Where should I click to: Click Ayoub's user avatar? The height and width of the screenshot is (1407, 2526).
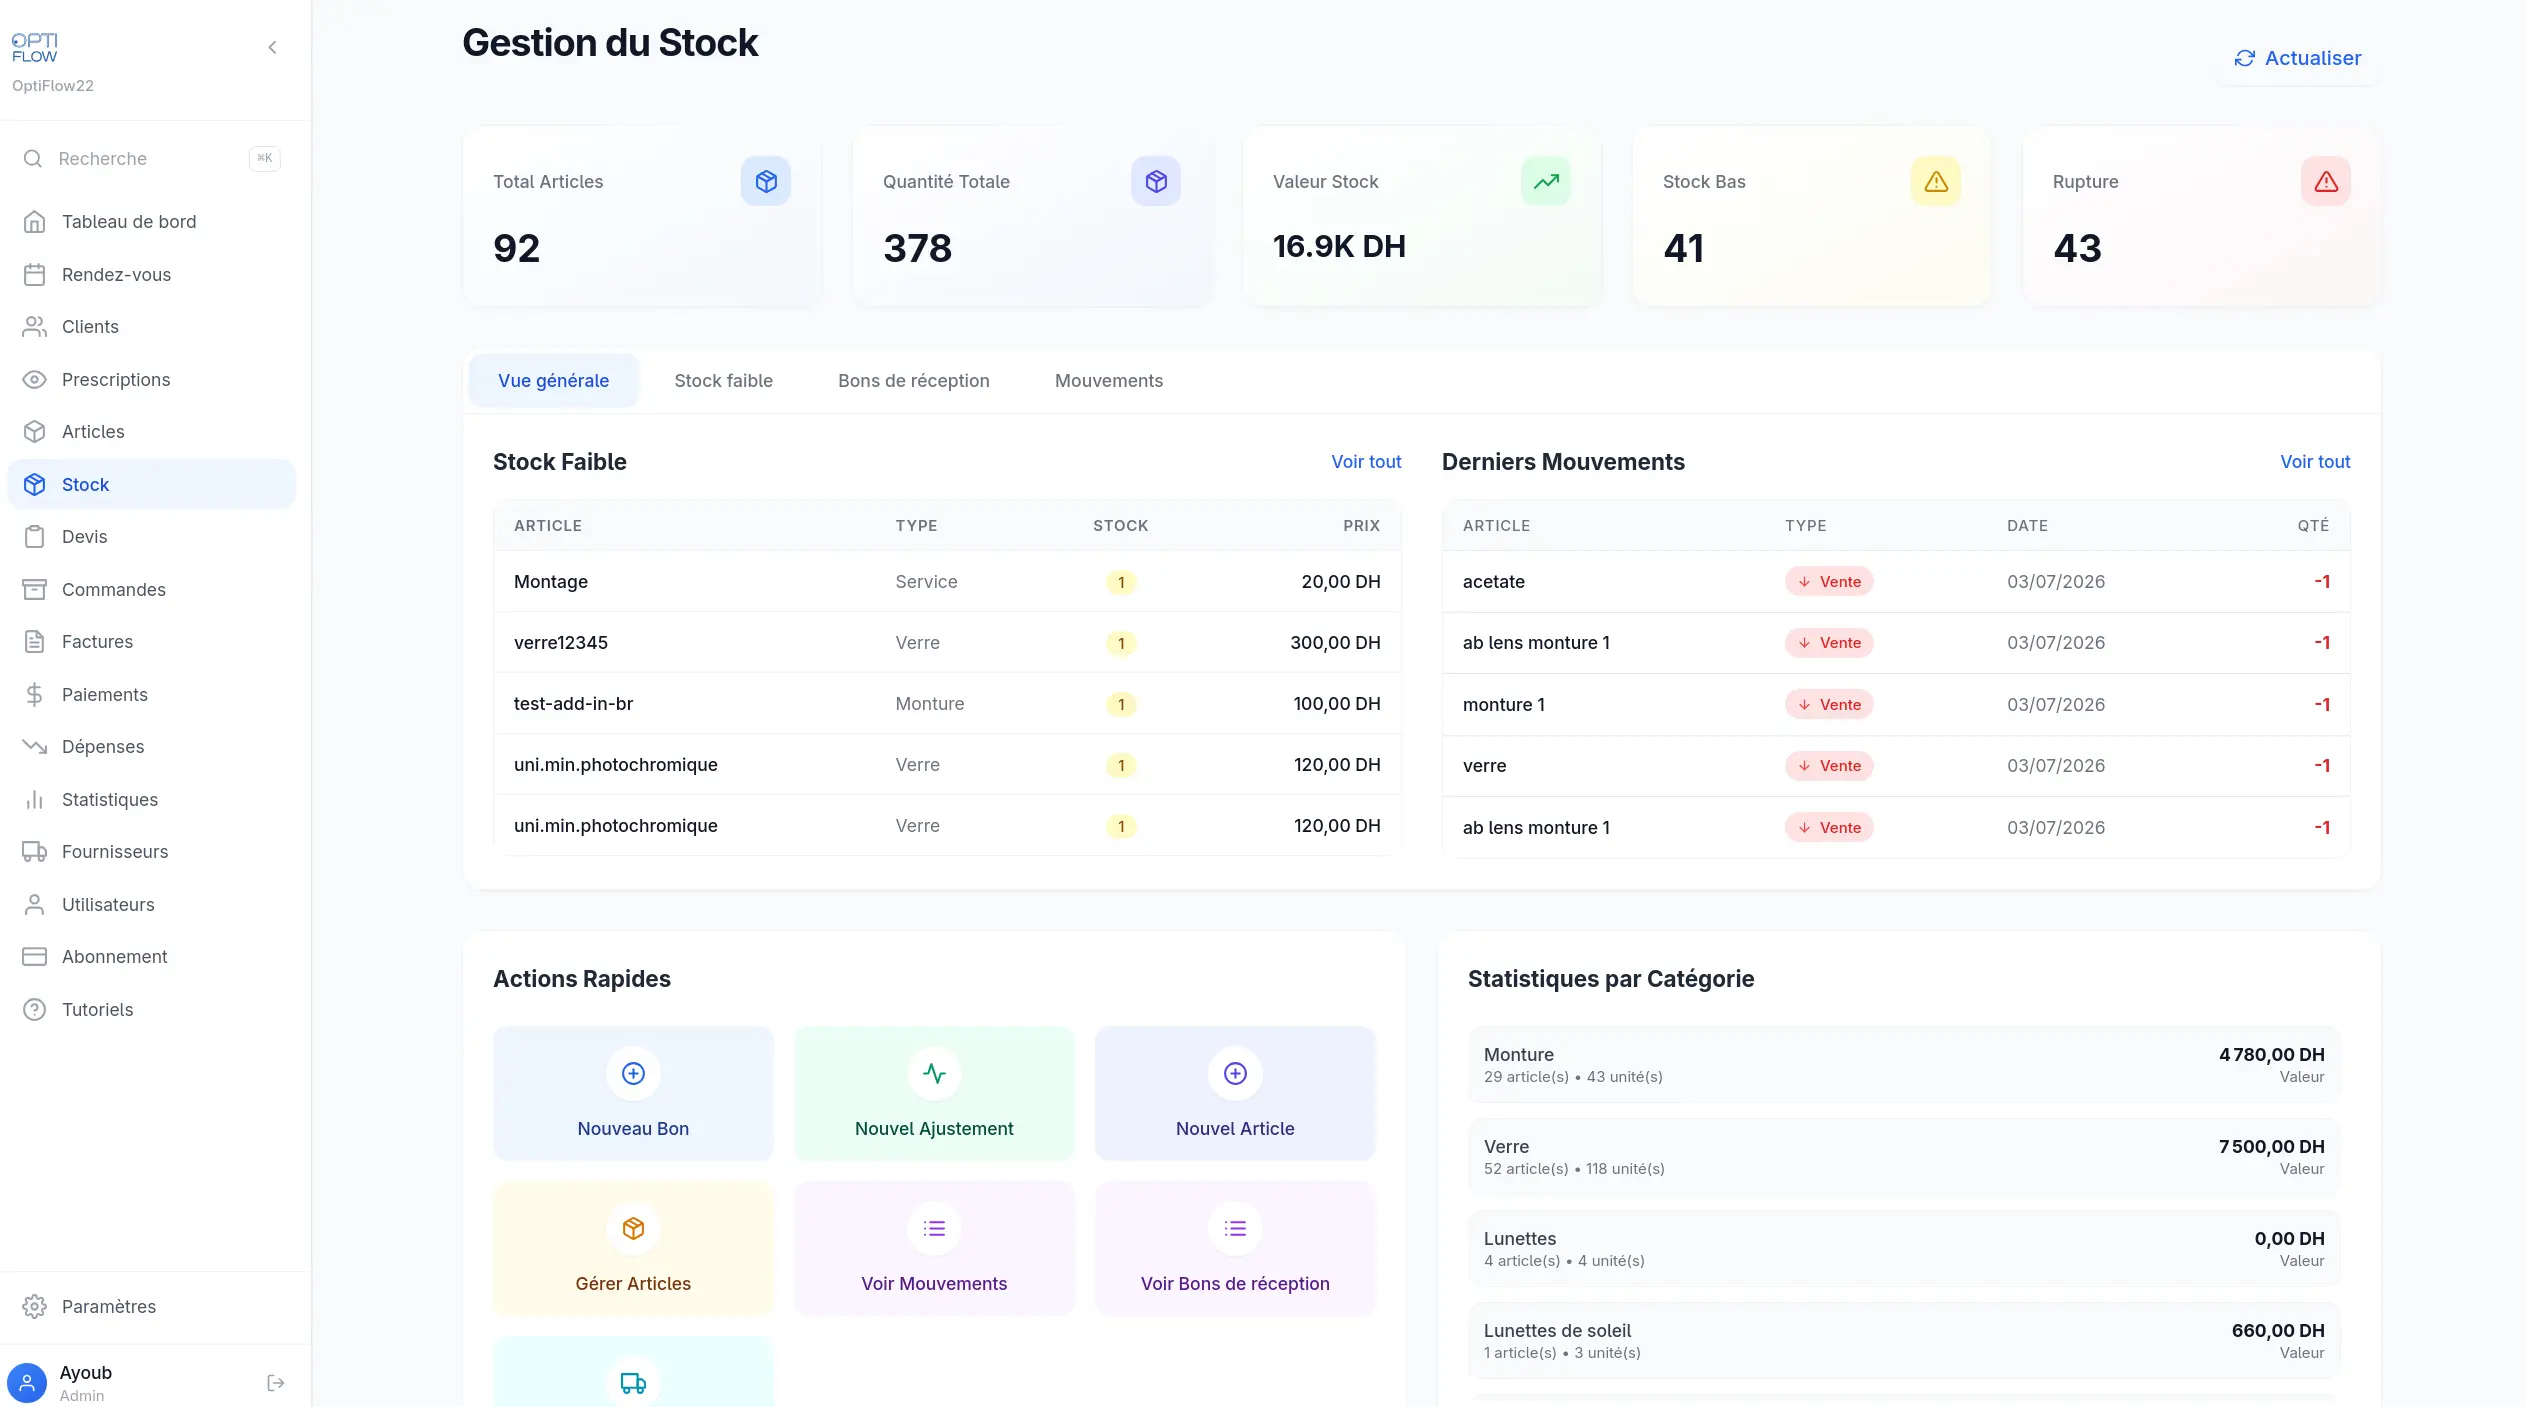27,1383
